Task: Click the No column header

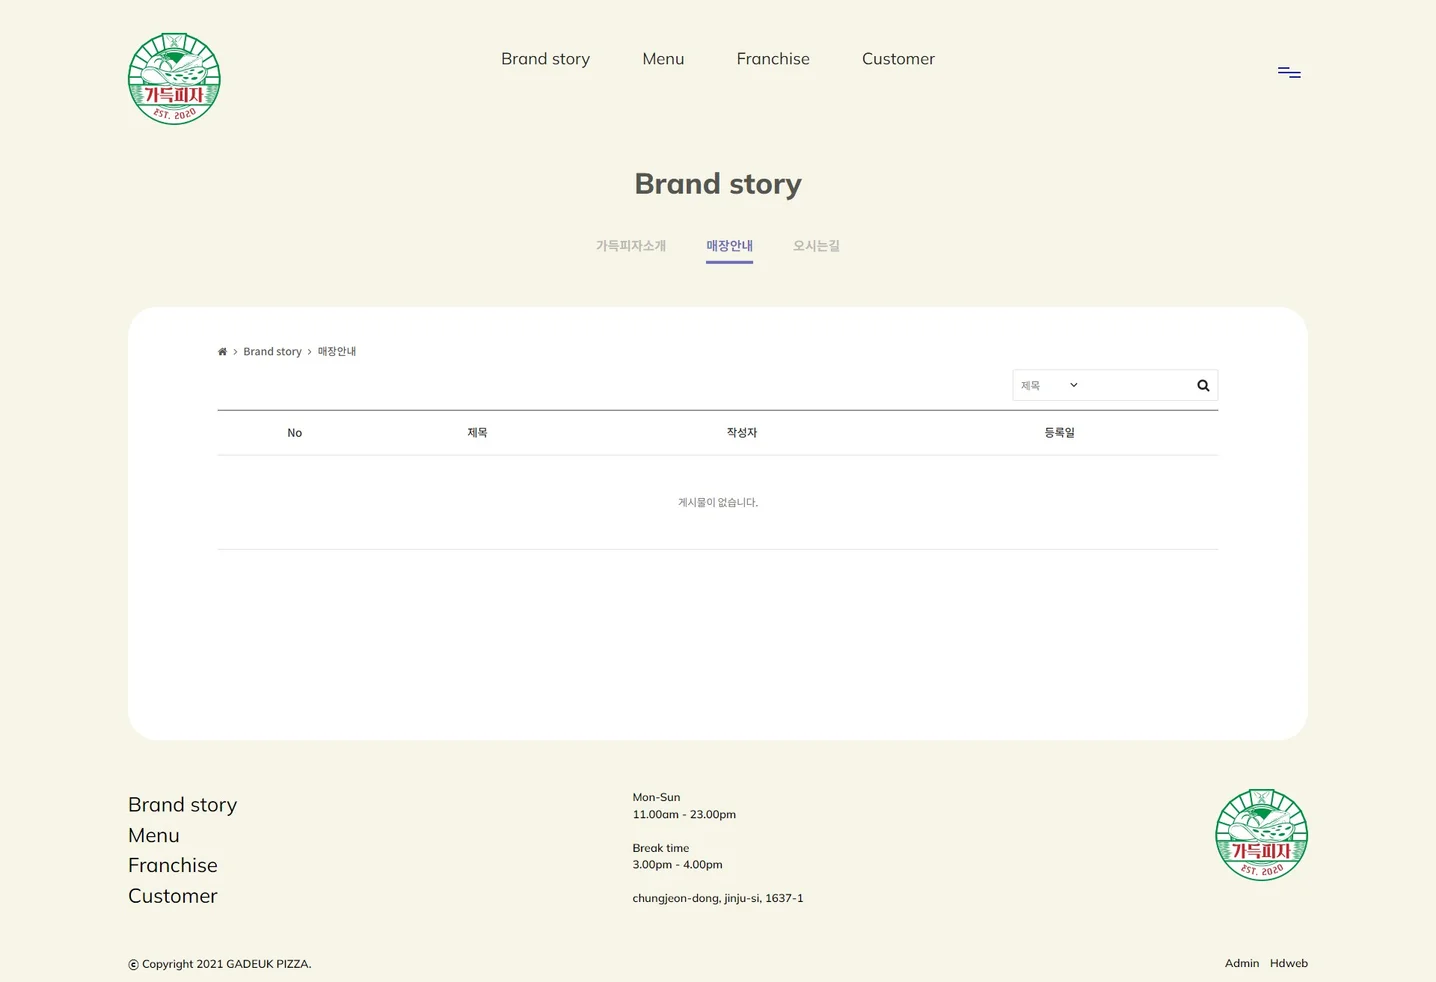Action: point(294,433)
